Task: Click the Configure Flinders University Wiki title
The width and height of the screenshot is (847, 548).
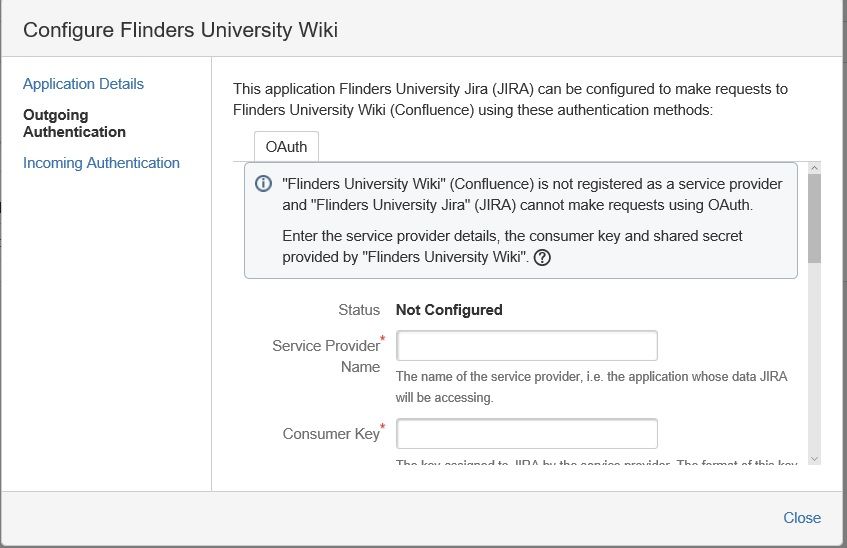Action: (x=180, y=30)
